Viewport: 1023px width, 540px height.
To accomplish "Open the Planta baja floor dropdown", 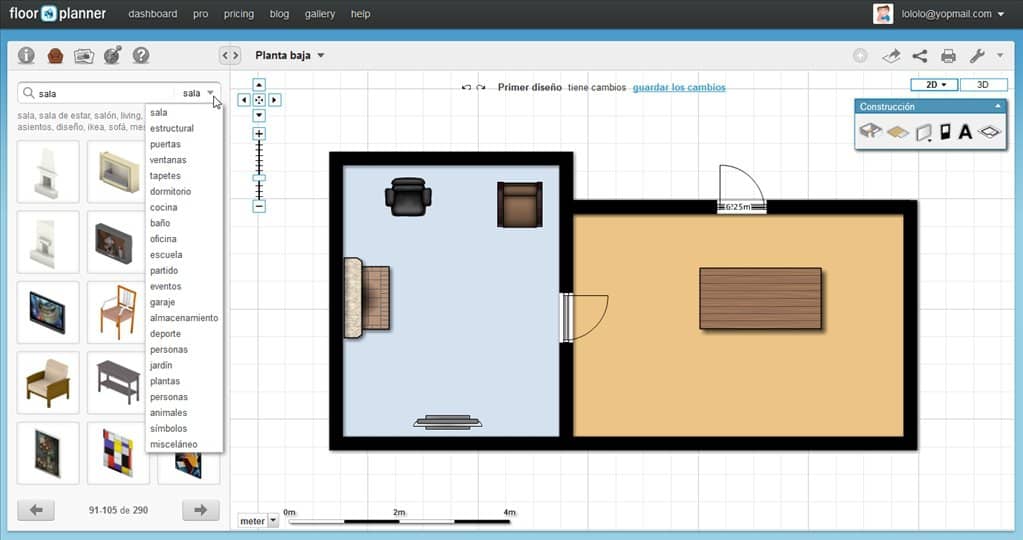I will (x=290, y=55).
